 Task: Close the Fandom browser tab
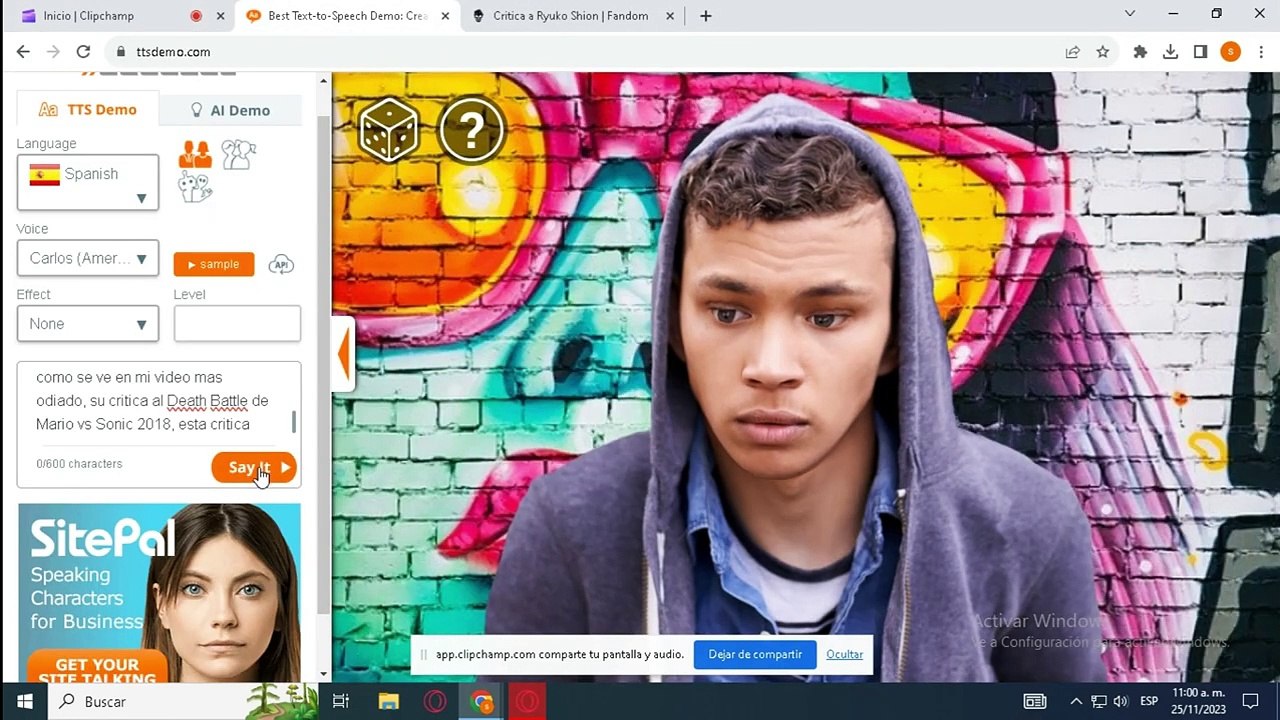click(x=671, y=16)
